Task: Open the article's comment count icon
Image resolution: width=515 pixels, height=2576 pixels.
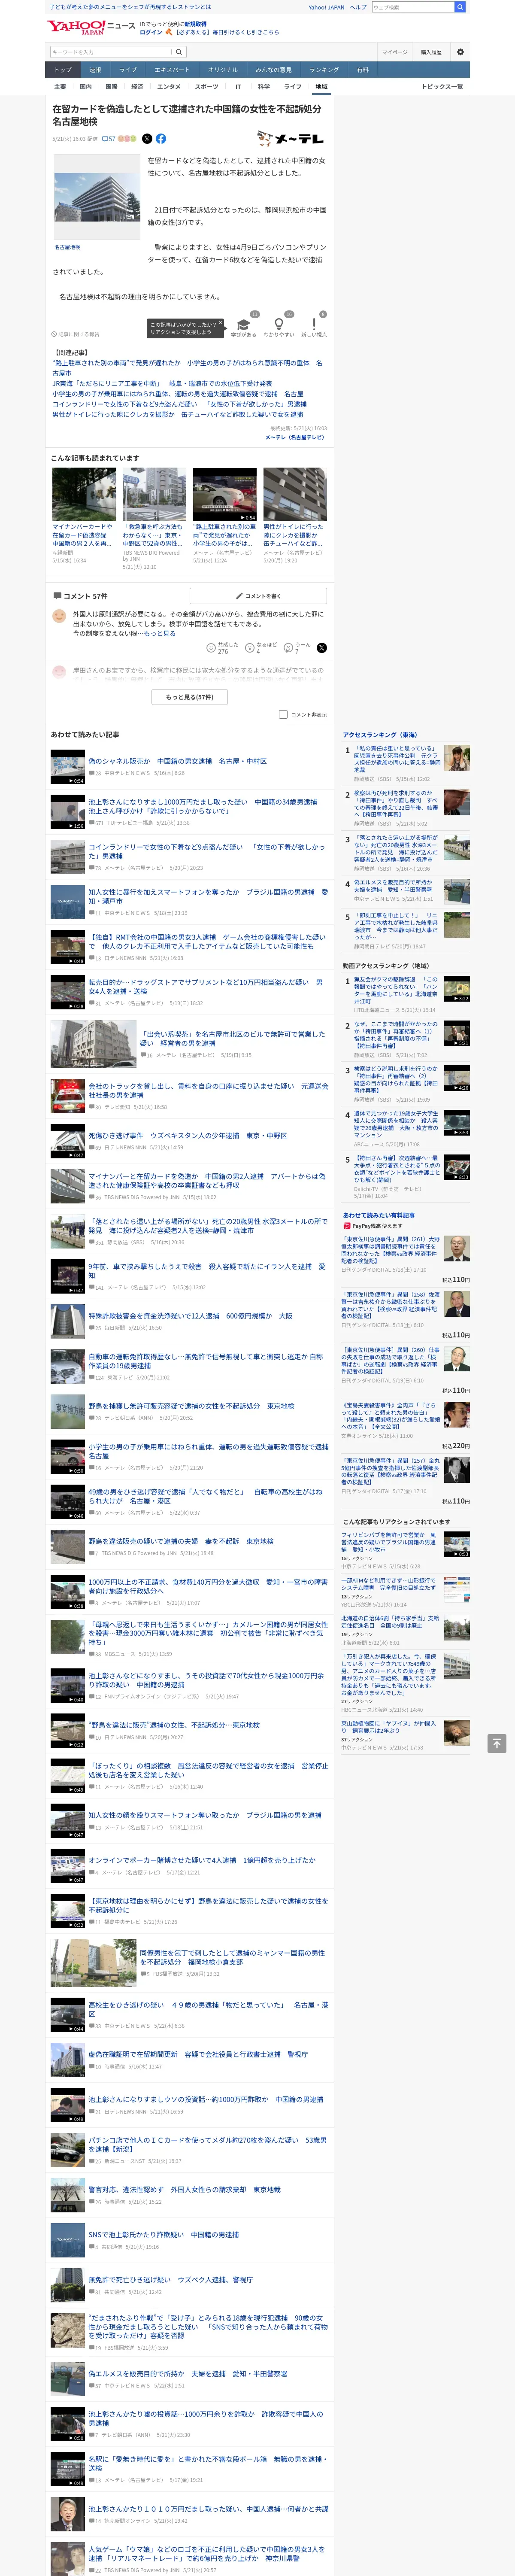Action: pyautogui.click(x=108, y=139)
